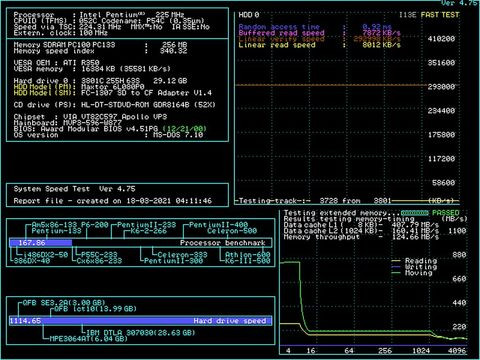Click the PentiumII-400 benchmark reference label
This screenshot has height=360, width=480.
click(x=218, y=225)
